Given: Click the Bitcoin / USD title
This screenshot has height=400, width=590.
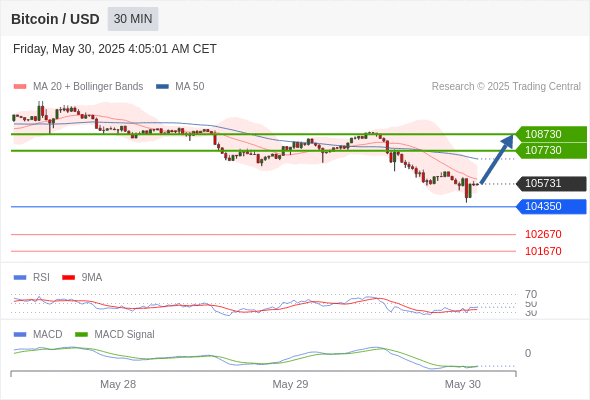Looking at the screenshot, I should 55,19.
